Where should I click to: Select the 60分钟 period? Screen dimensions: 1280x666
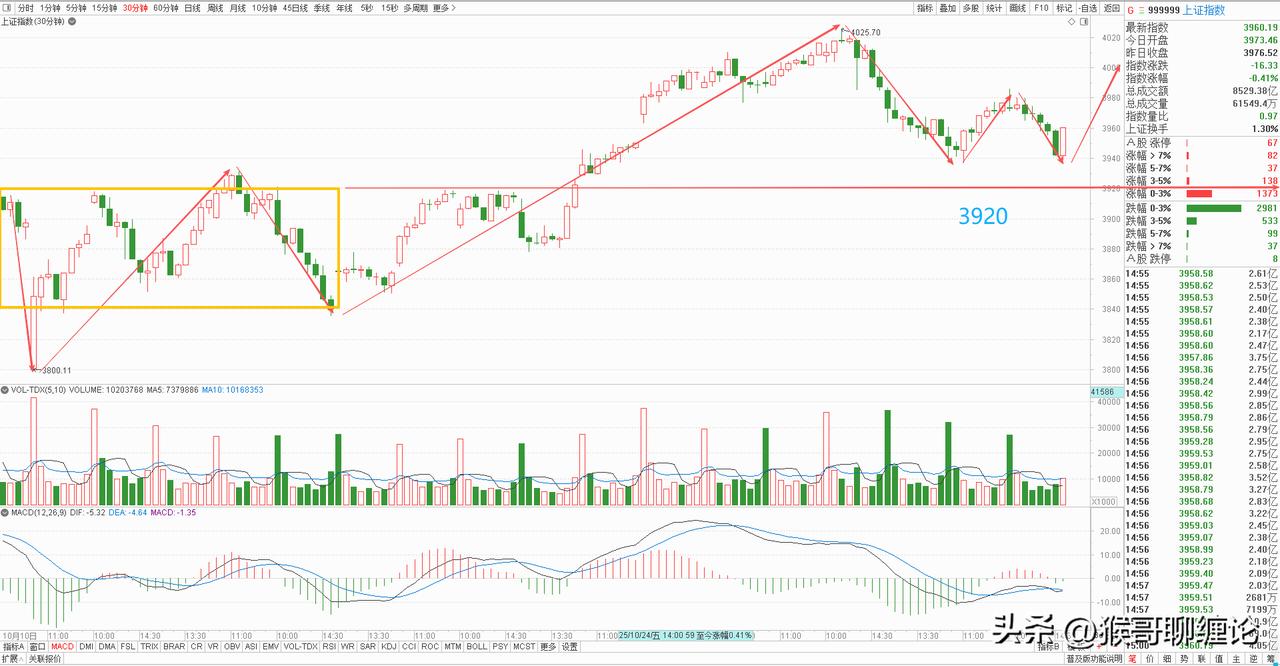tap(166, 7)
